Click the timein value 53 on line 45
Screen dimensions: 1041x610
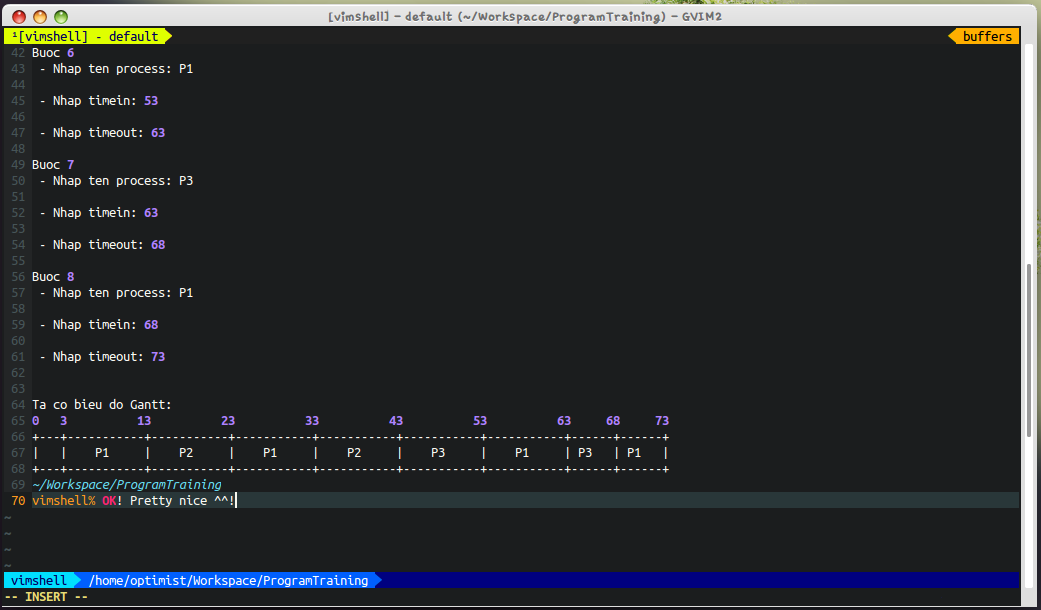[x=151, y=101]
